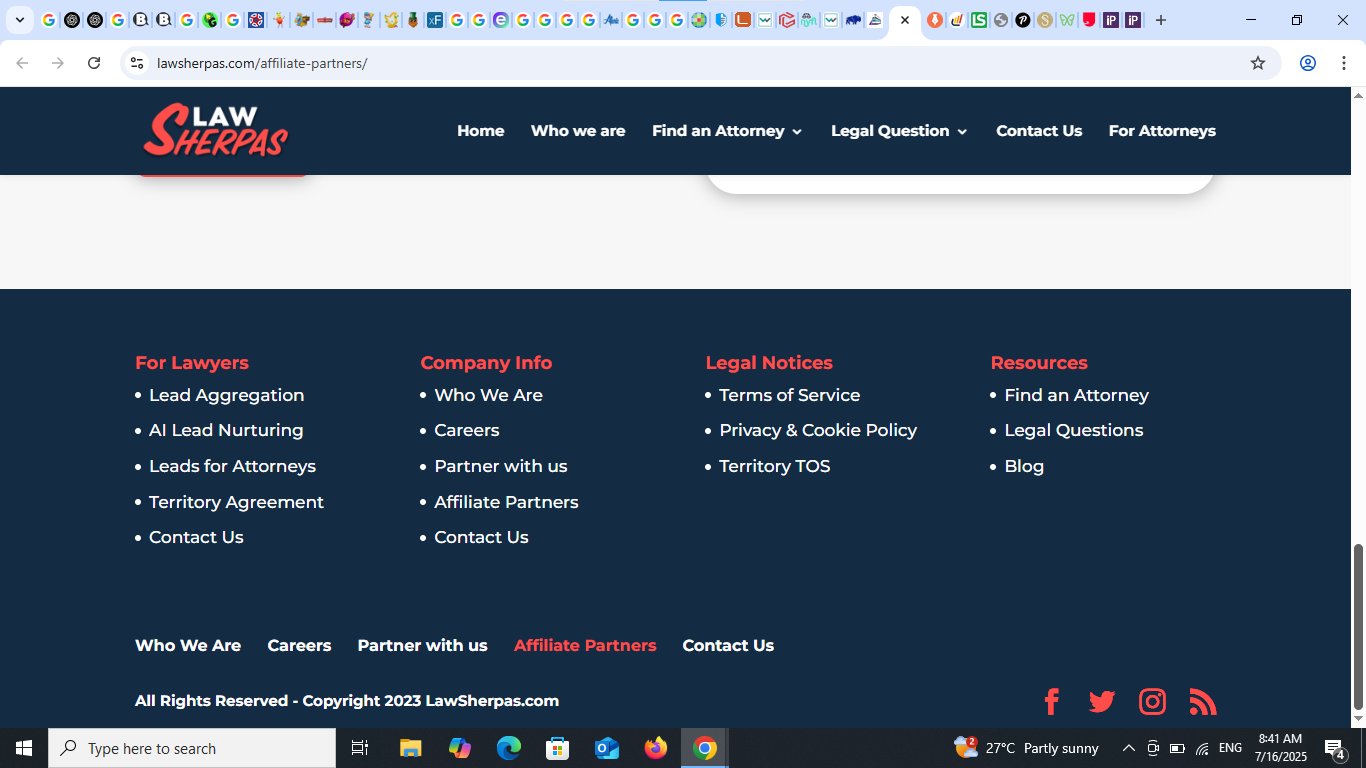1366x768 pixels.
Task: Open Who We Are under Company Info
Action: pos(488,395)
